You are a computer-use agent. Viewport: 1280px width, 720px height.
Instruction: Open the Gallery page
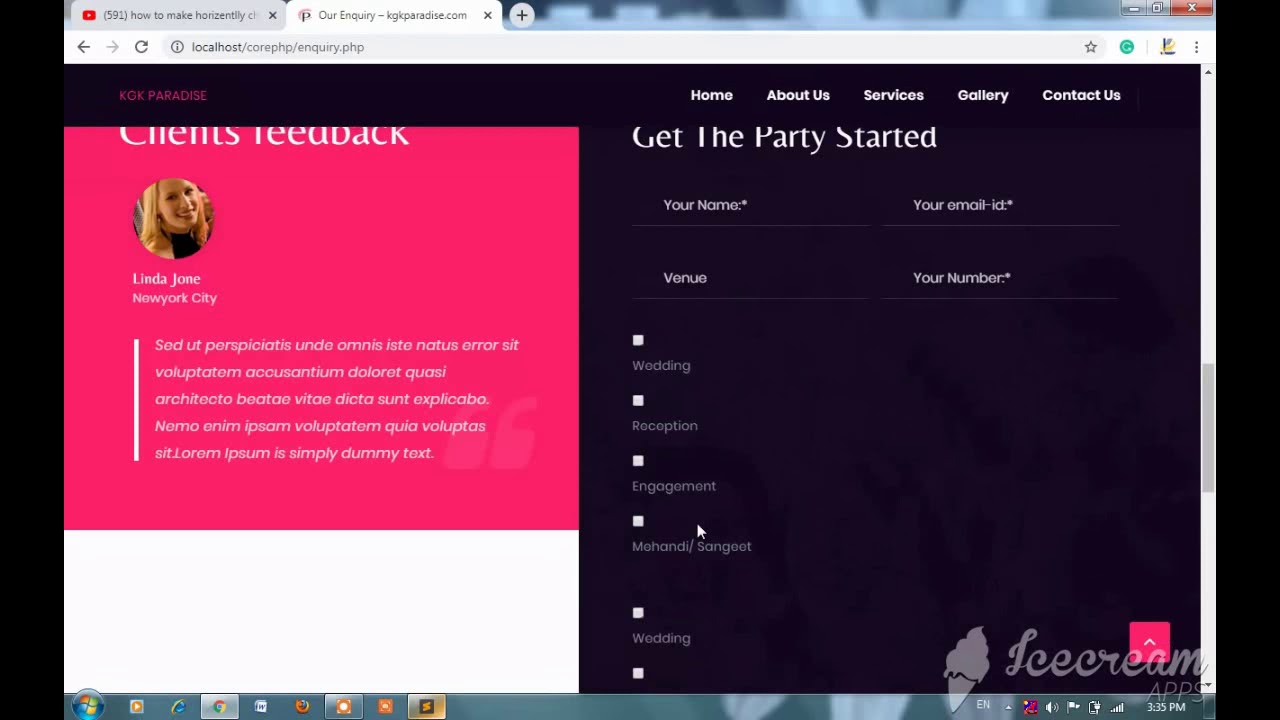(x=983, y=95)
